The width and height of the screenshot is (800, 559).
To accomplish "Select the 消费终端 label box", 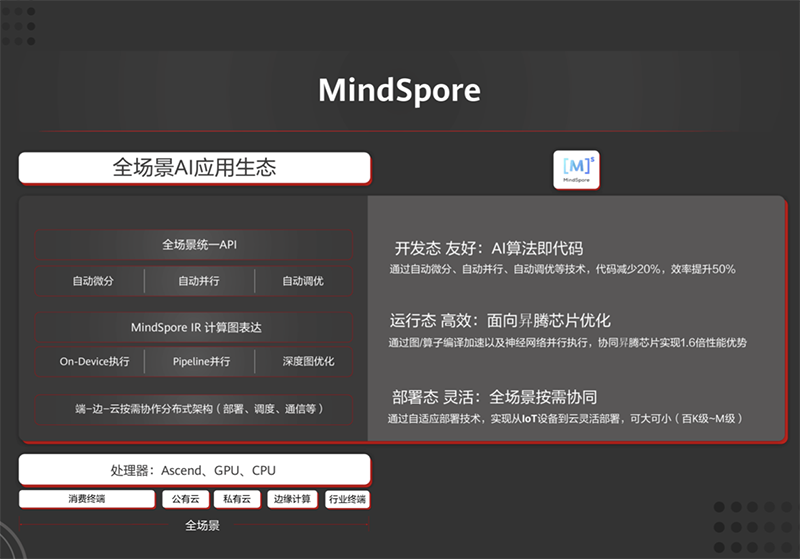I will click(x=87, y=499).
